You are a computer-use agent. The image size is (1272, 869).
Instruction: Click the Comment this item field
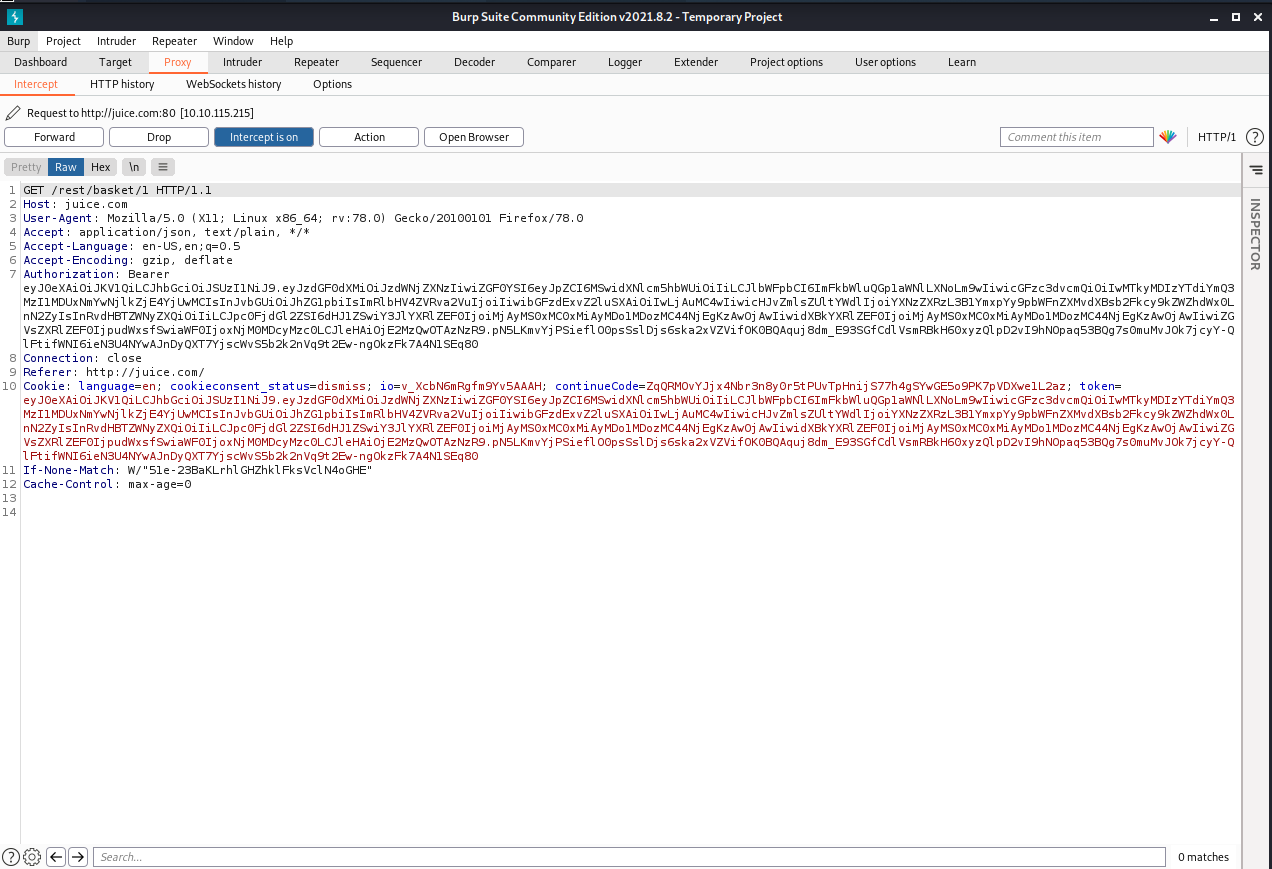1077,137
